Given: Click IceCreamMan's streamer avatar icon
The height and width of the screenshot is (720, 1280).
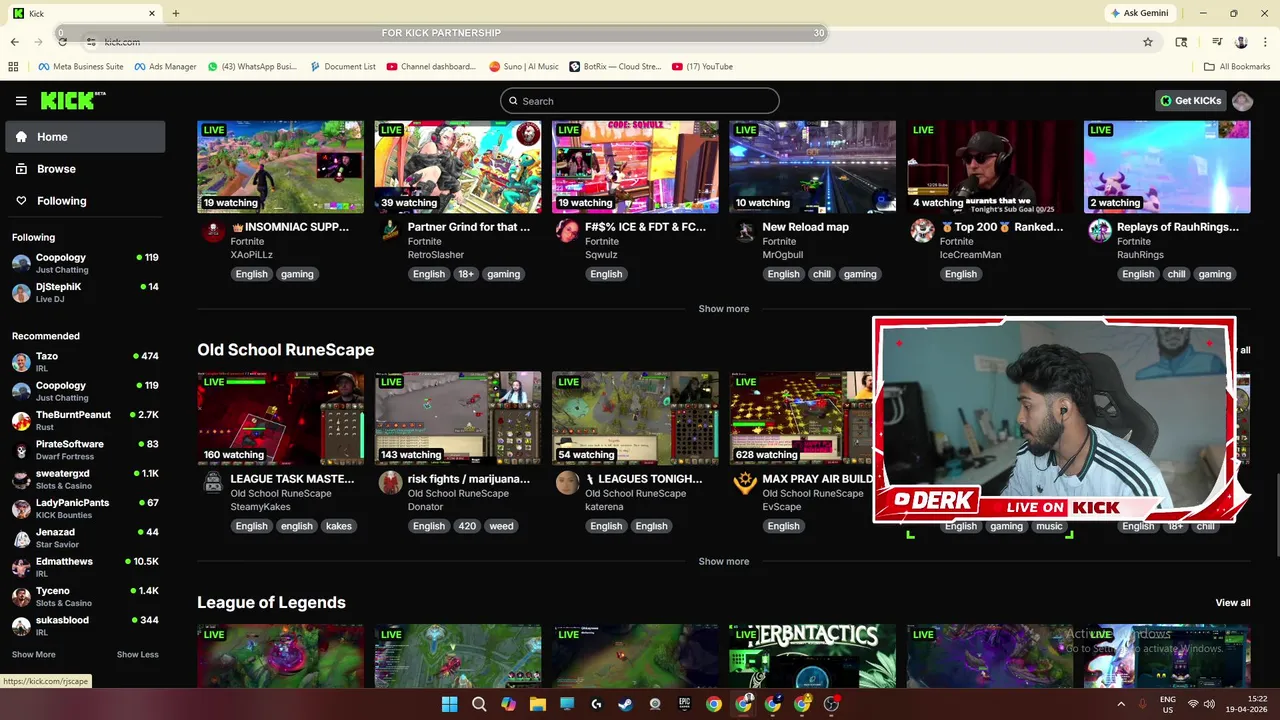Looking at the screenshot, I should tap(923, 231).
